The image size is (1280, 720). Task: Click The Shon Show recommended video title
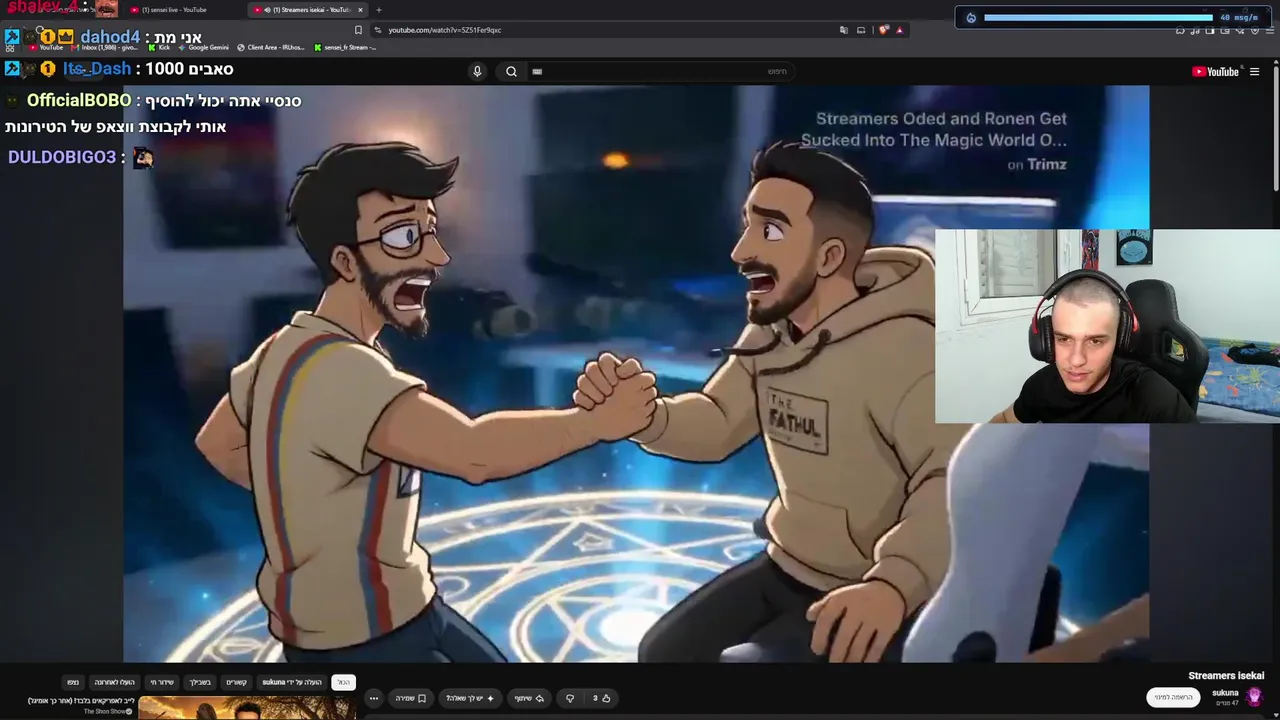pos(81,701)
